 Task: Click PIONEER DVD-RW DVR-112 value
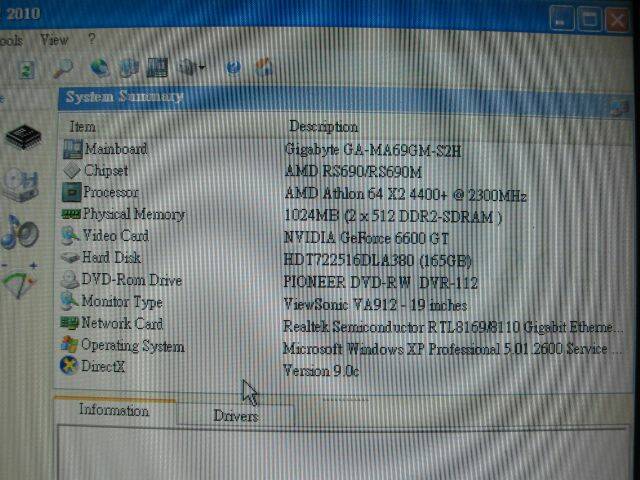click(x=380, y=282)
